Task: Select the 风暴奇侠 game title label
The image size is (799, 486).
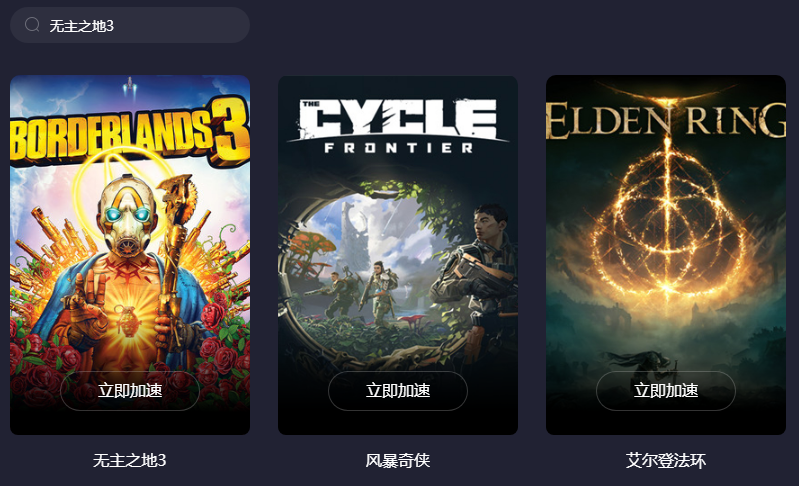Action: point(398,461)
